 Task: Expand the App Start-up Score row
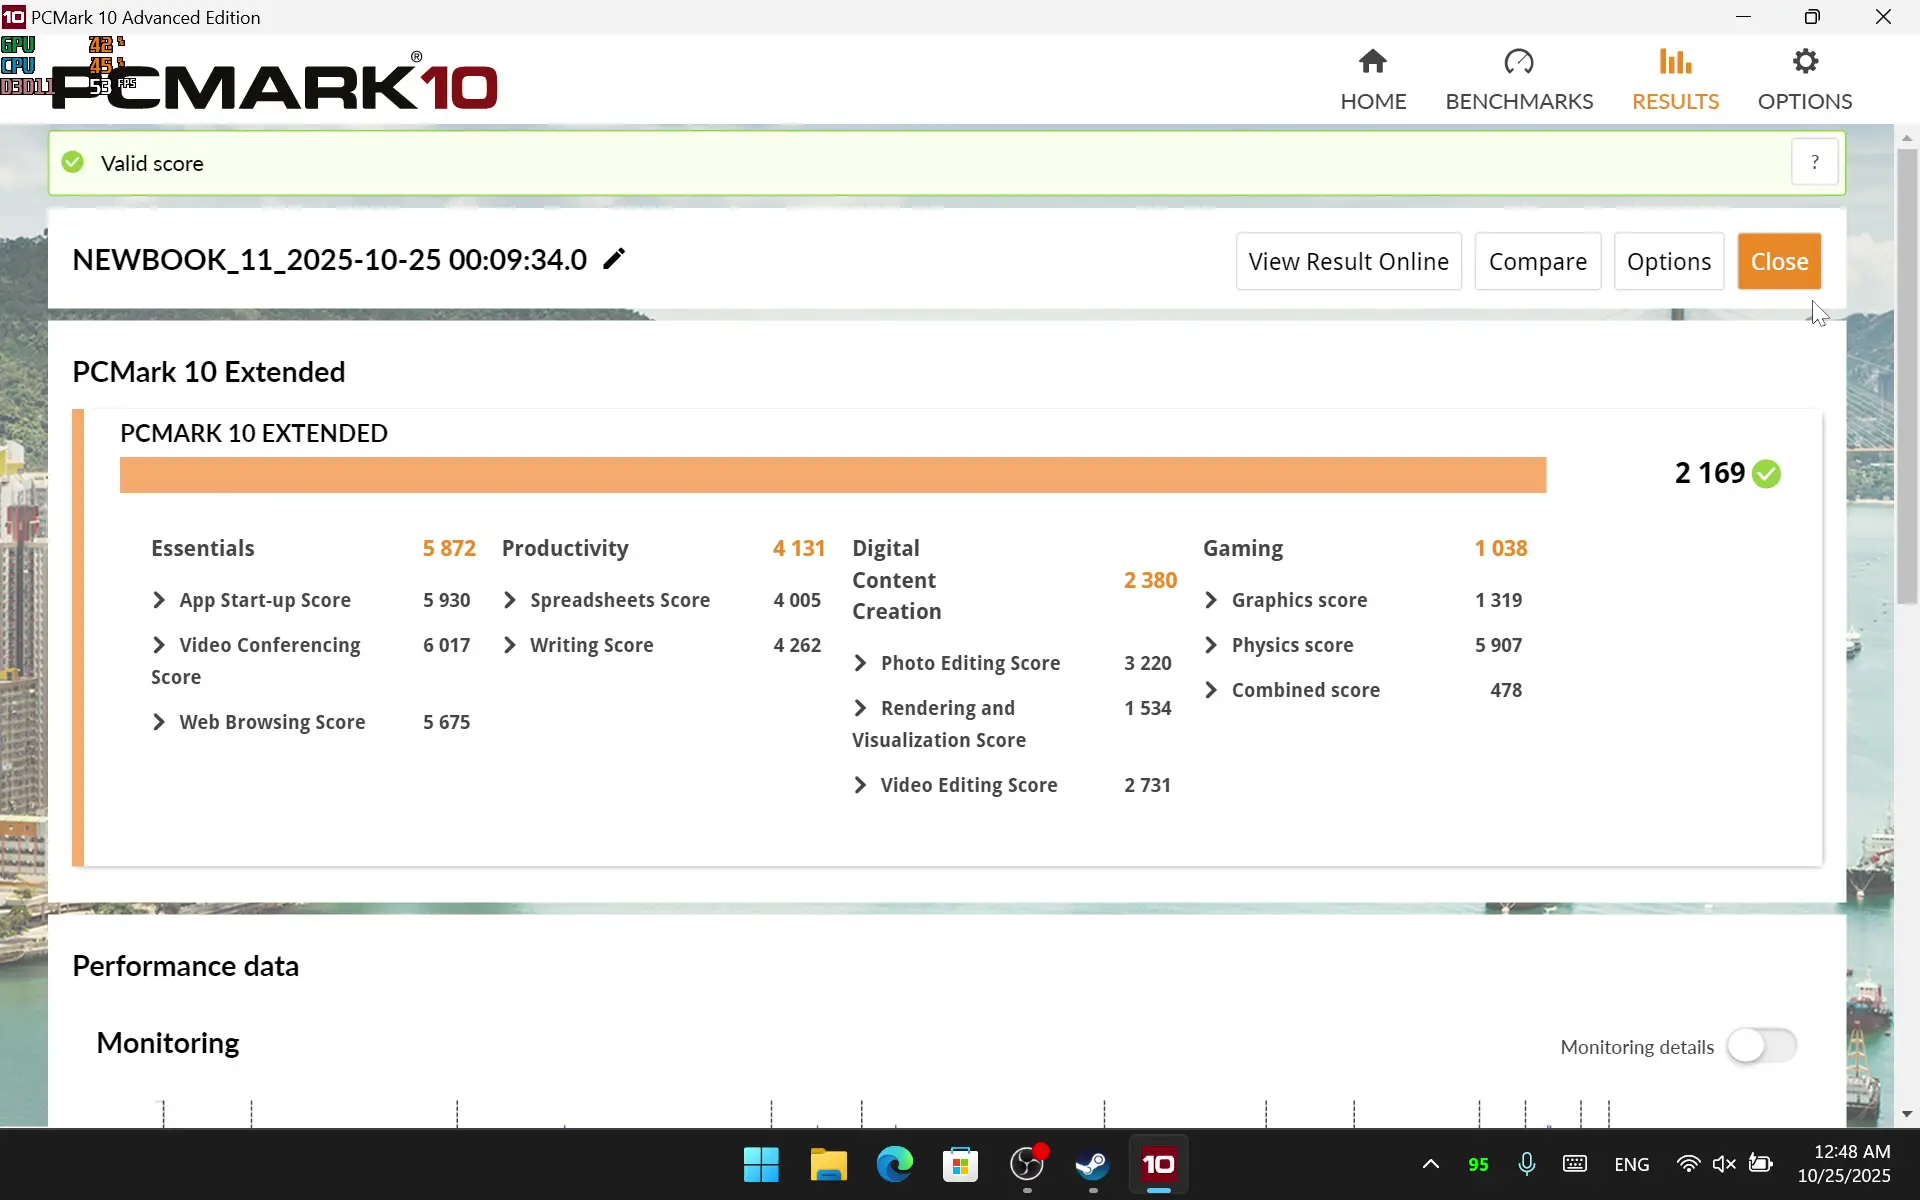(x=159, y=600)
